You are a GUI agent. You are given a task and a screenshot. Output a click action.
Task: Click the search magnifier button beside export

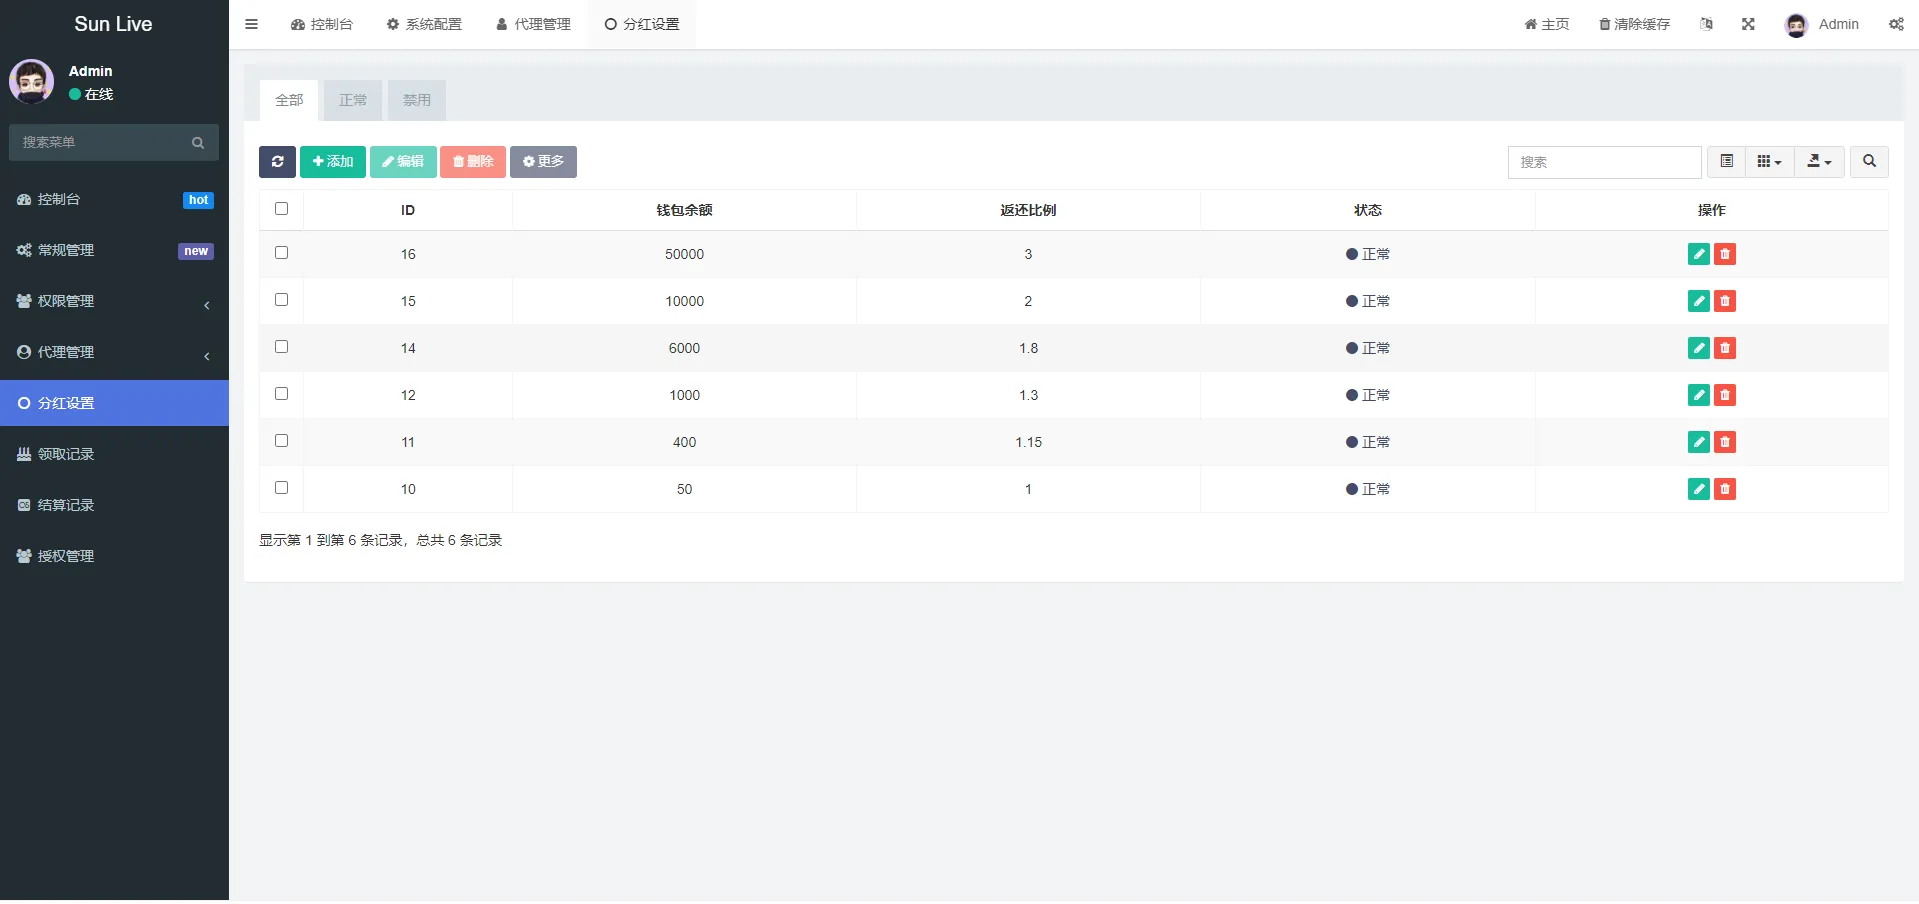point(1869,162)
